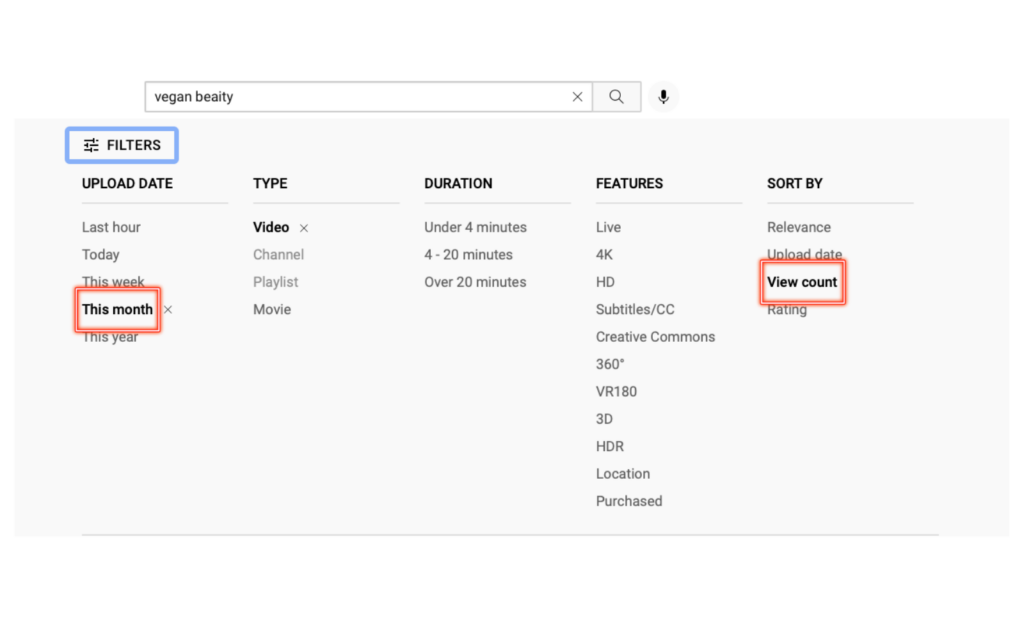
Task: Select Movie under Type
Action: tap(272, 310)
